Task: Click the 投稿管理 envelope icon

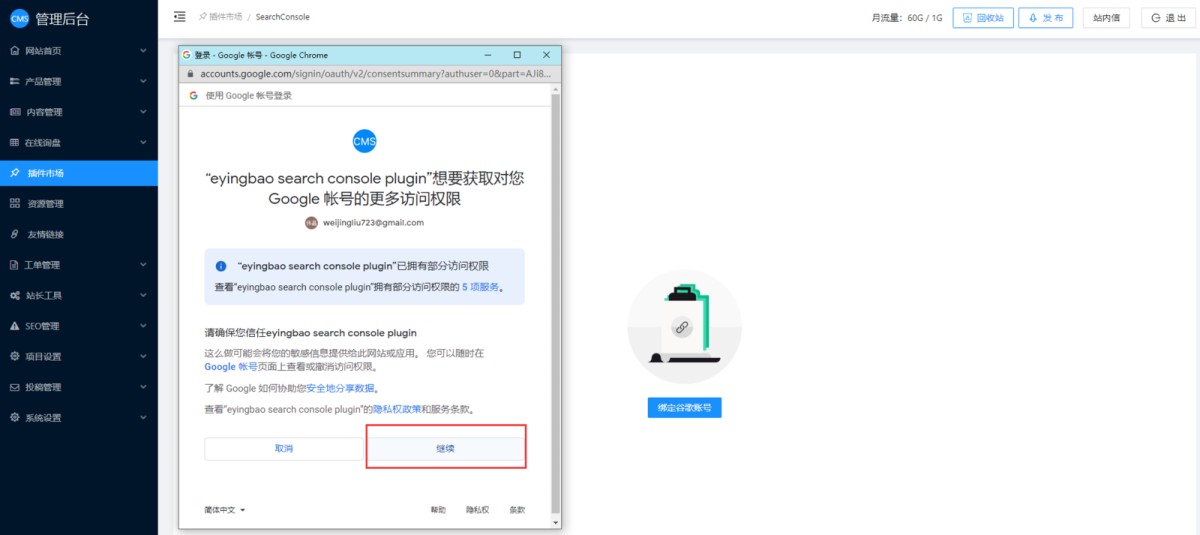Action: pos(14,387)
